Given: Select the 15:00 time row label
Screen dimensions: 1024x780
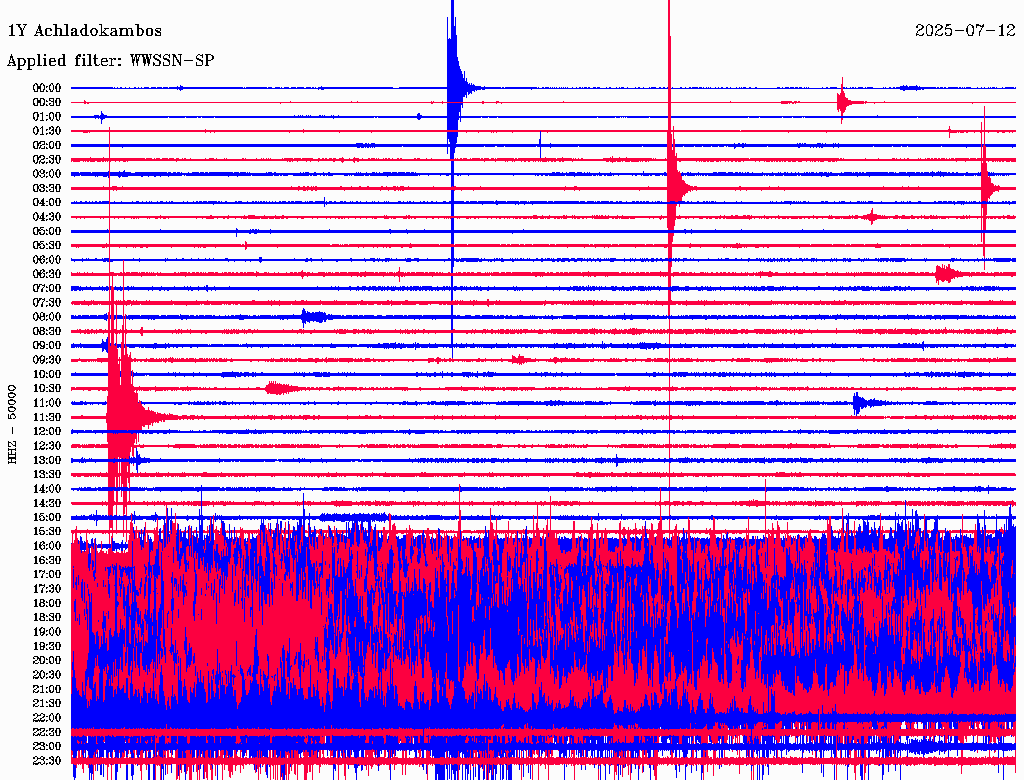Looking at the screenshot, I should click(47, 518).
